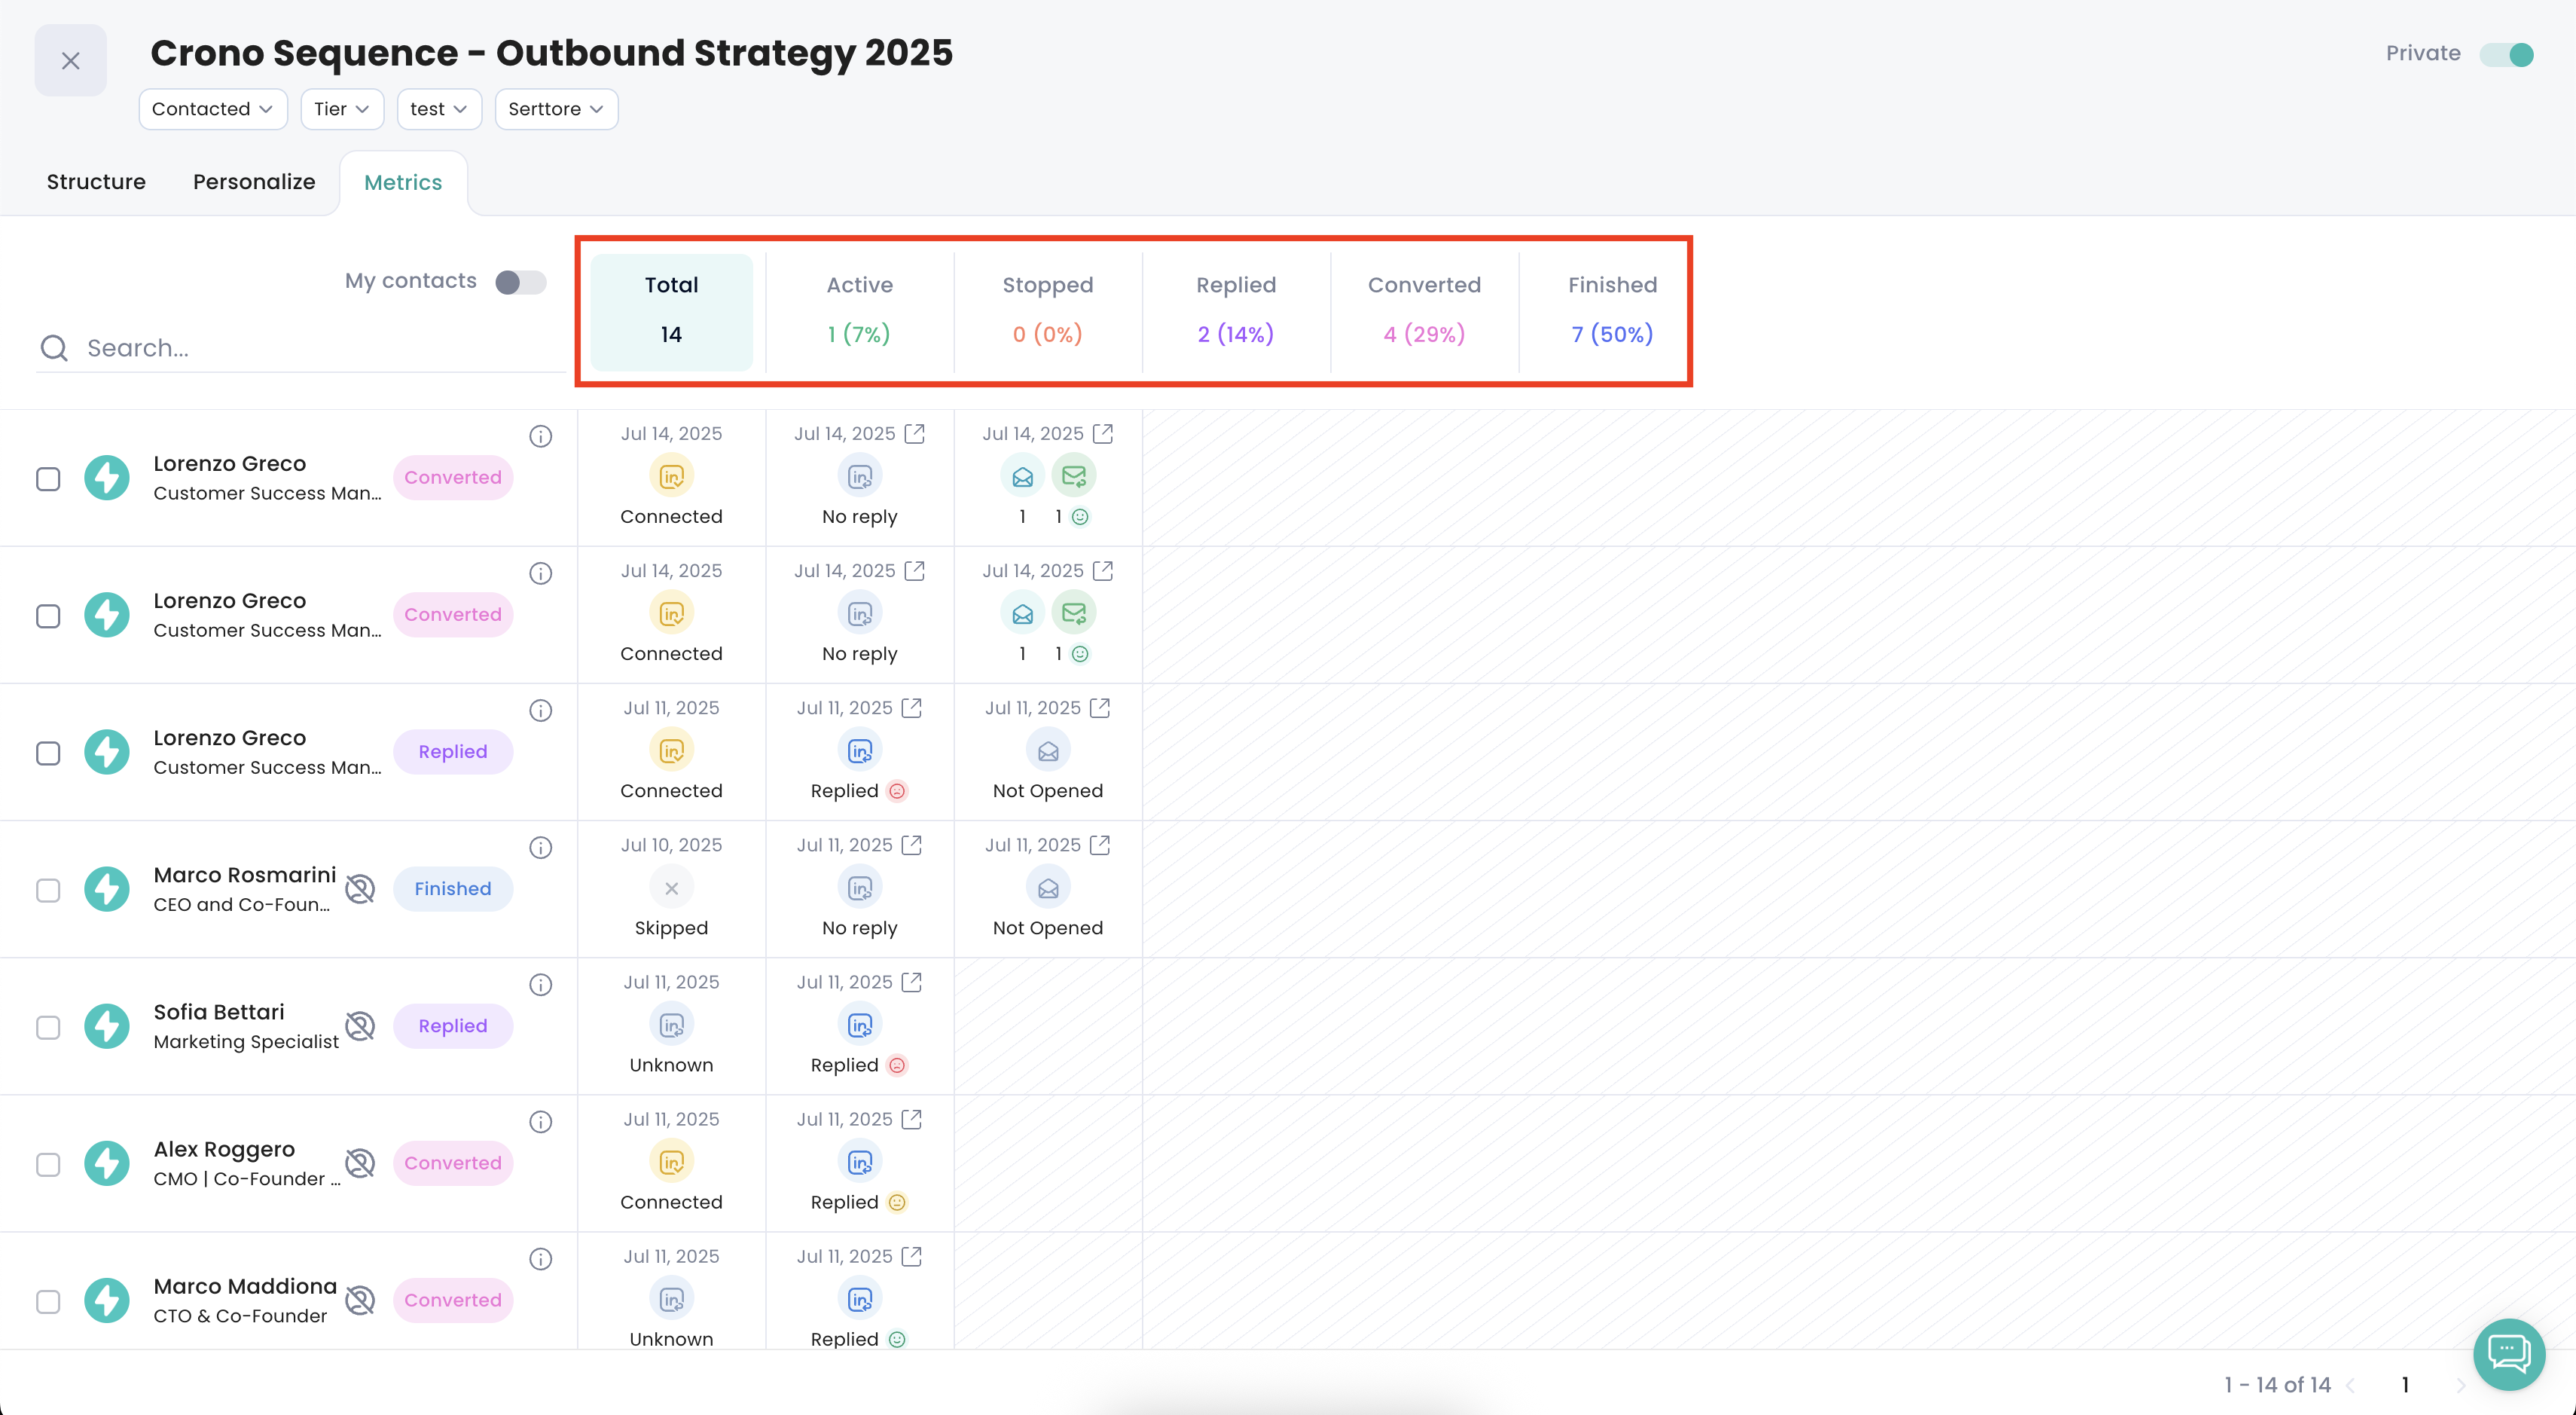Click the email Not Opened icon for Marco Rosmarini
This screenshot has height=1415, width=2576.
coord(1047,888)
